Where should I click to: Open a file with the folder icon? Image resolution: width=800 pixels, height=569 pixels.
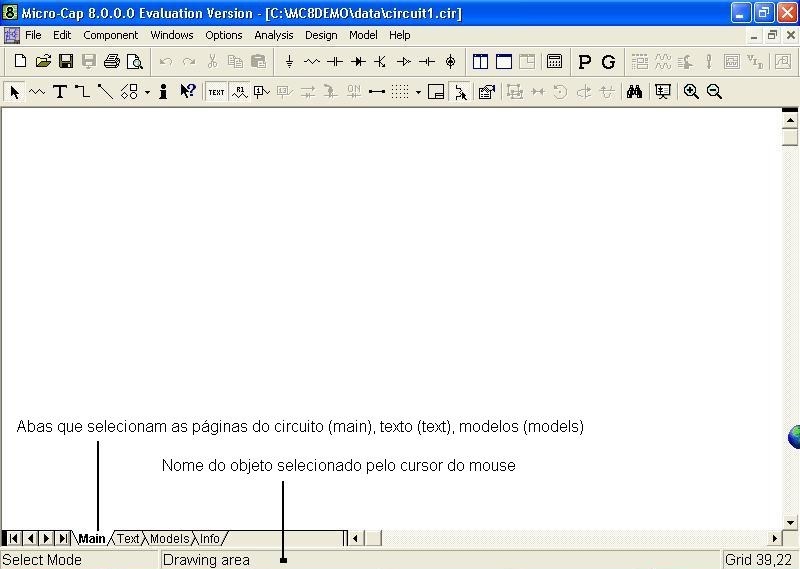[43, 61]
